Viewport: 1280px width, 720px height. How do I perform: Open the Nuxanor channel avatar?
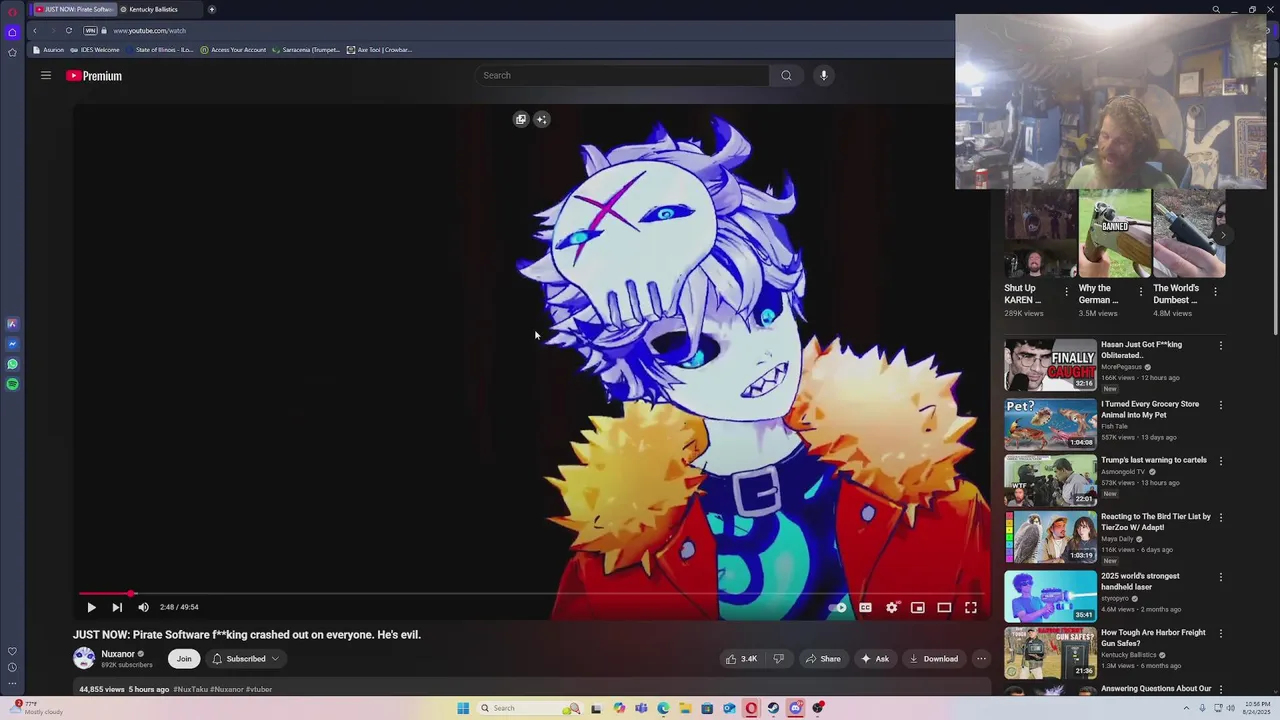(x=84, y=658)
